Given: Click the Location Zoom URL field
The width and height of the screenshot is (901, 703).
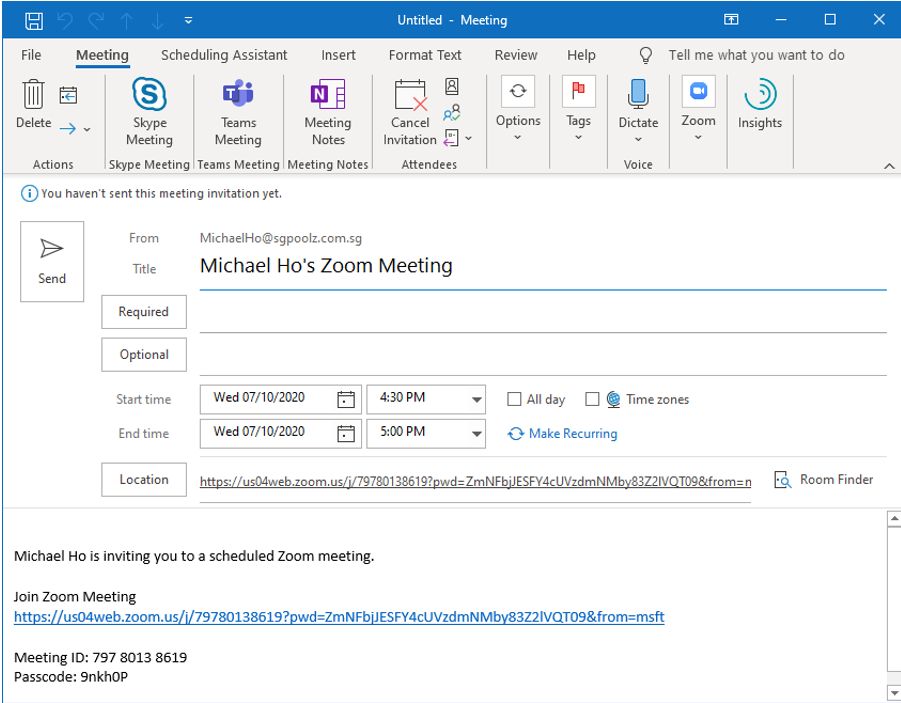Looking at the screenshot, I should click(x=475, y=482).
